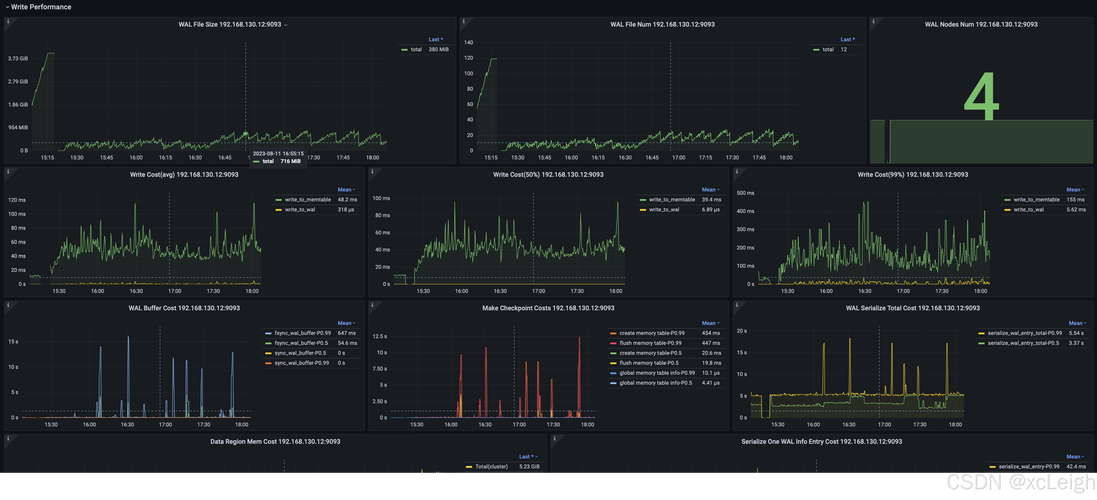Click info icon on WAL Nodes Num panel
Screen dimensions: 1097x500
coord(873,21)
